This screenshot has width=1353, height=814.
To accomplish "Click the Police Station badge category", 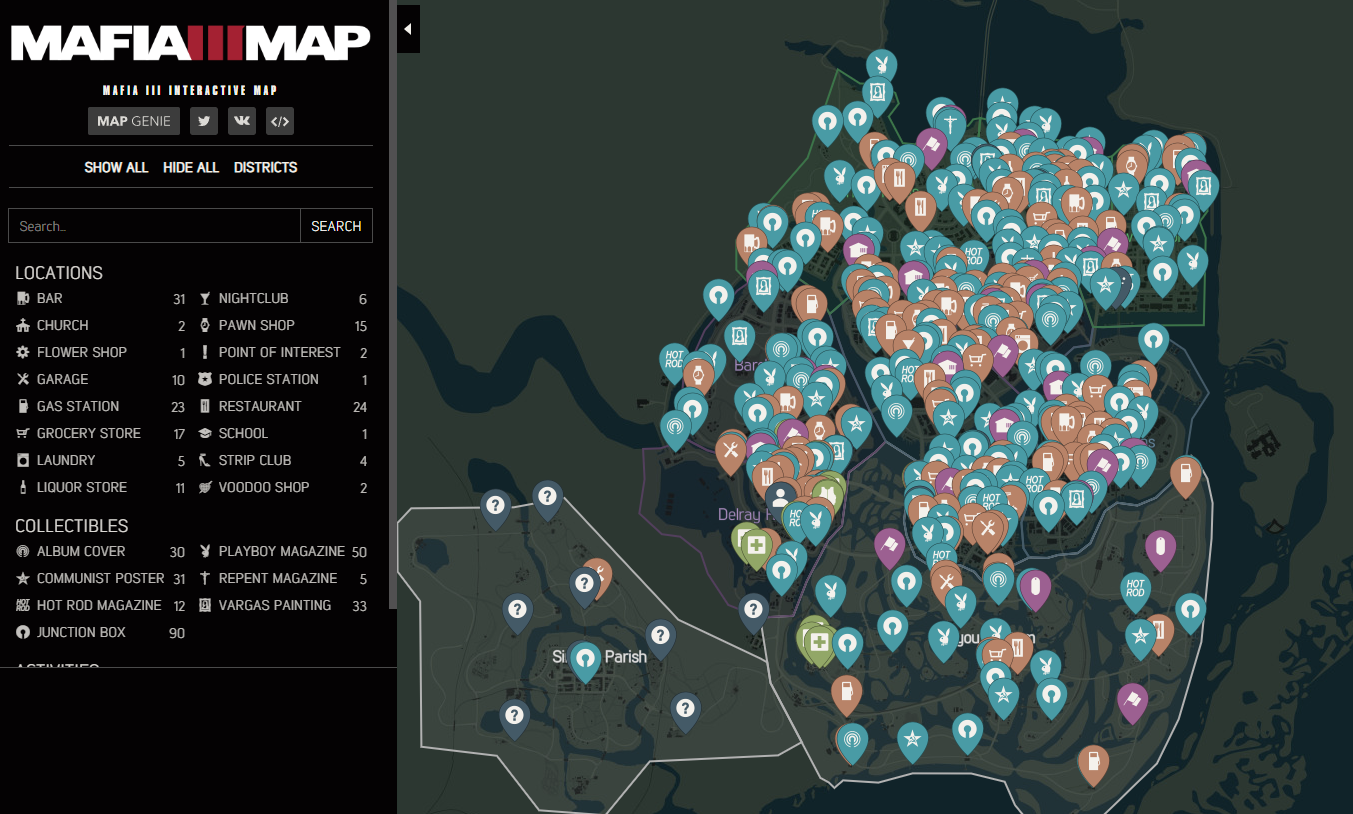I will (283, 379).
